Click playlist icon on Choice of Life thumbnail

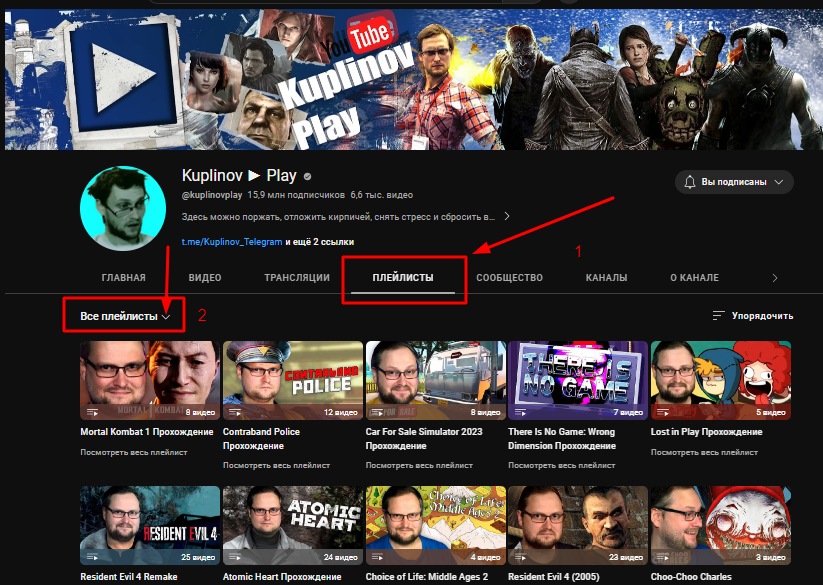pos(377,557)
